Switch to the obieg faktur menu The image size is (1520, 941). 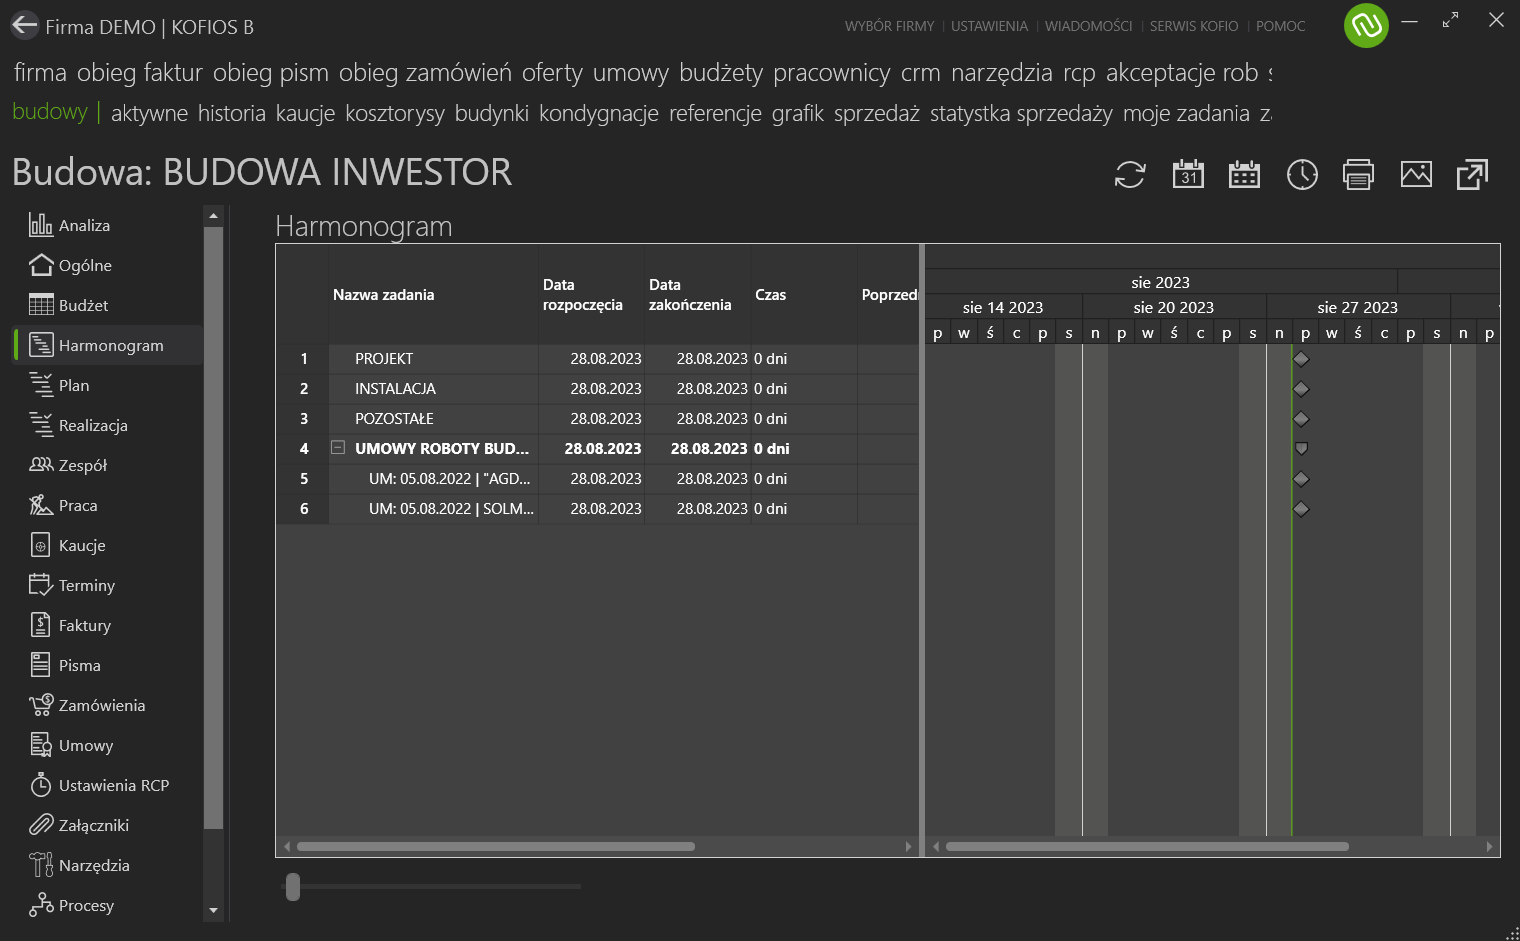(139, 73)
